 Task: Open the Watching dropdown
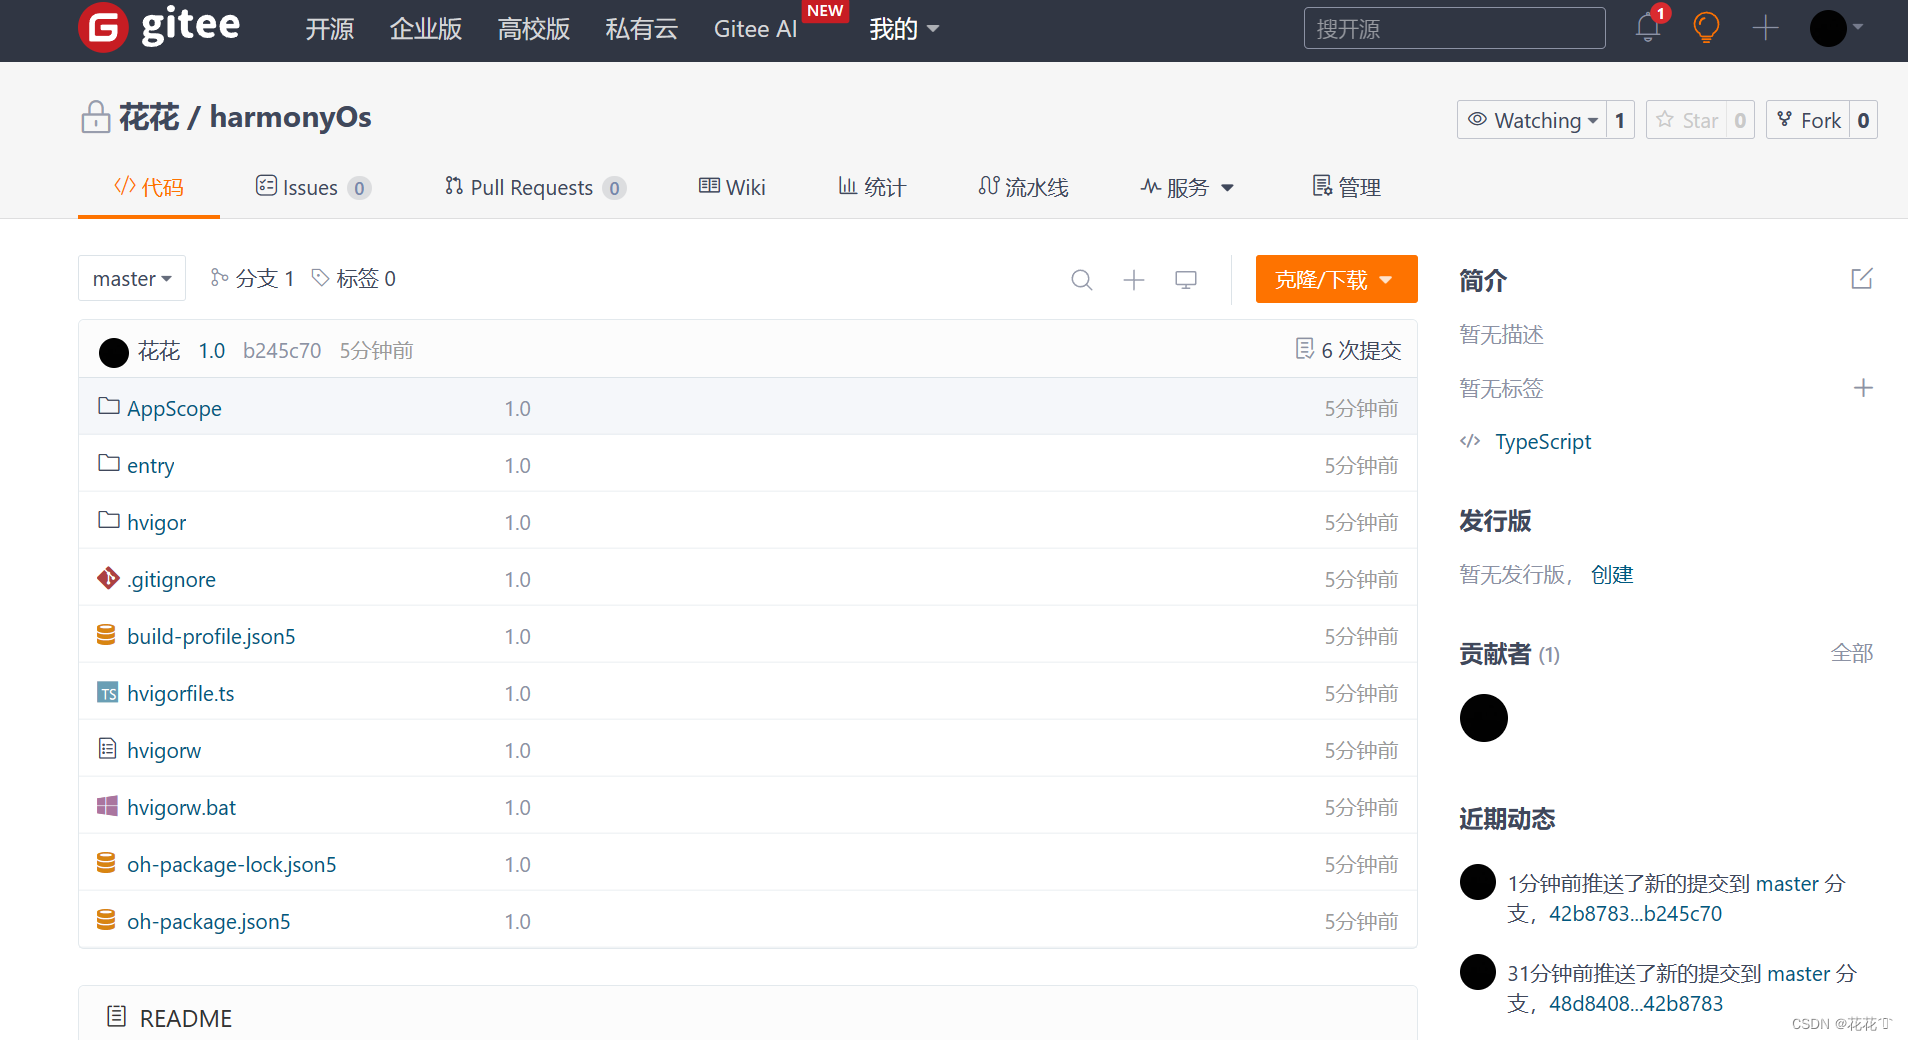point(1532,120)
